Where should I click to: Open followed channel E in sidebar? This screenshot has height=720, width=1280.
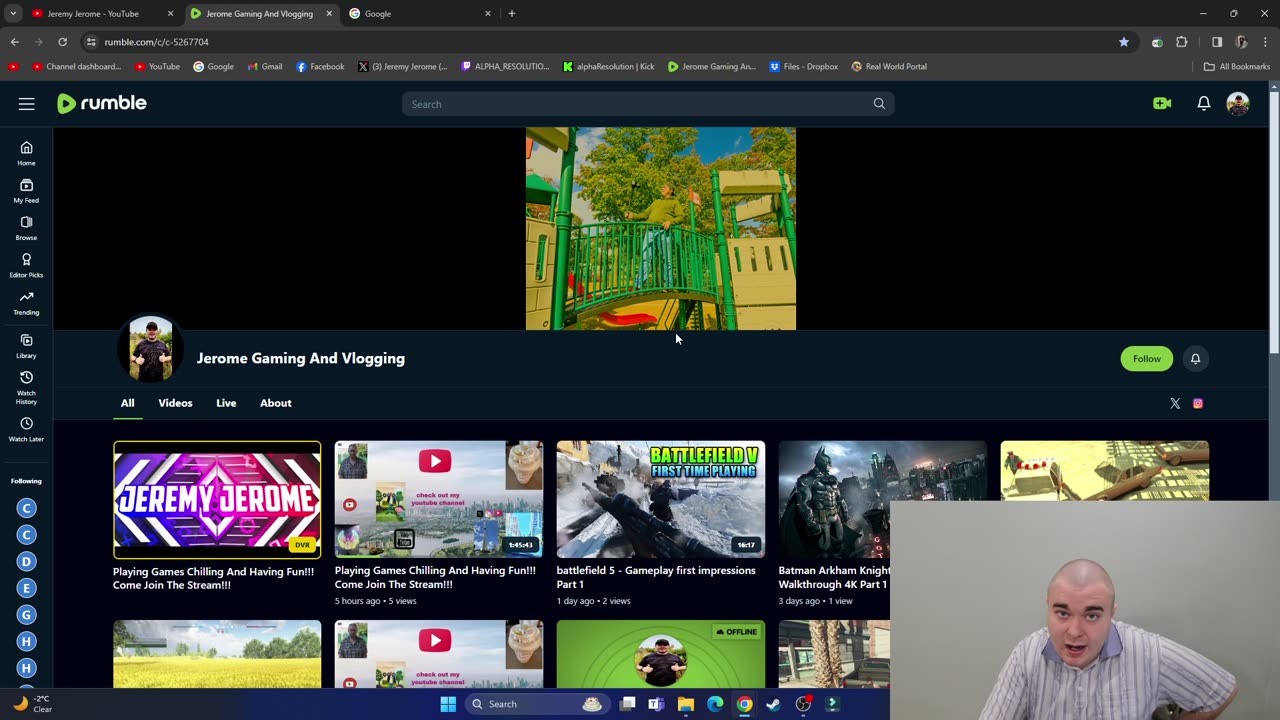click(x=27, y=588)
